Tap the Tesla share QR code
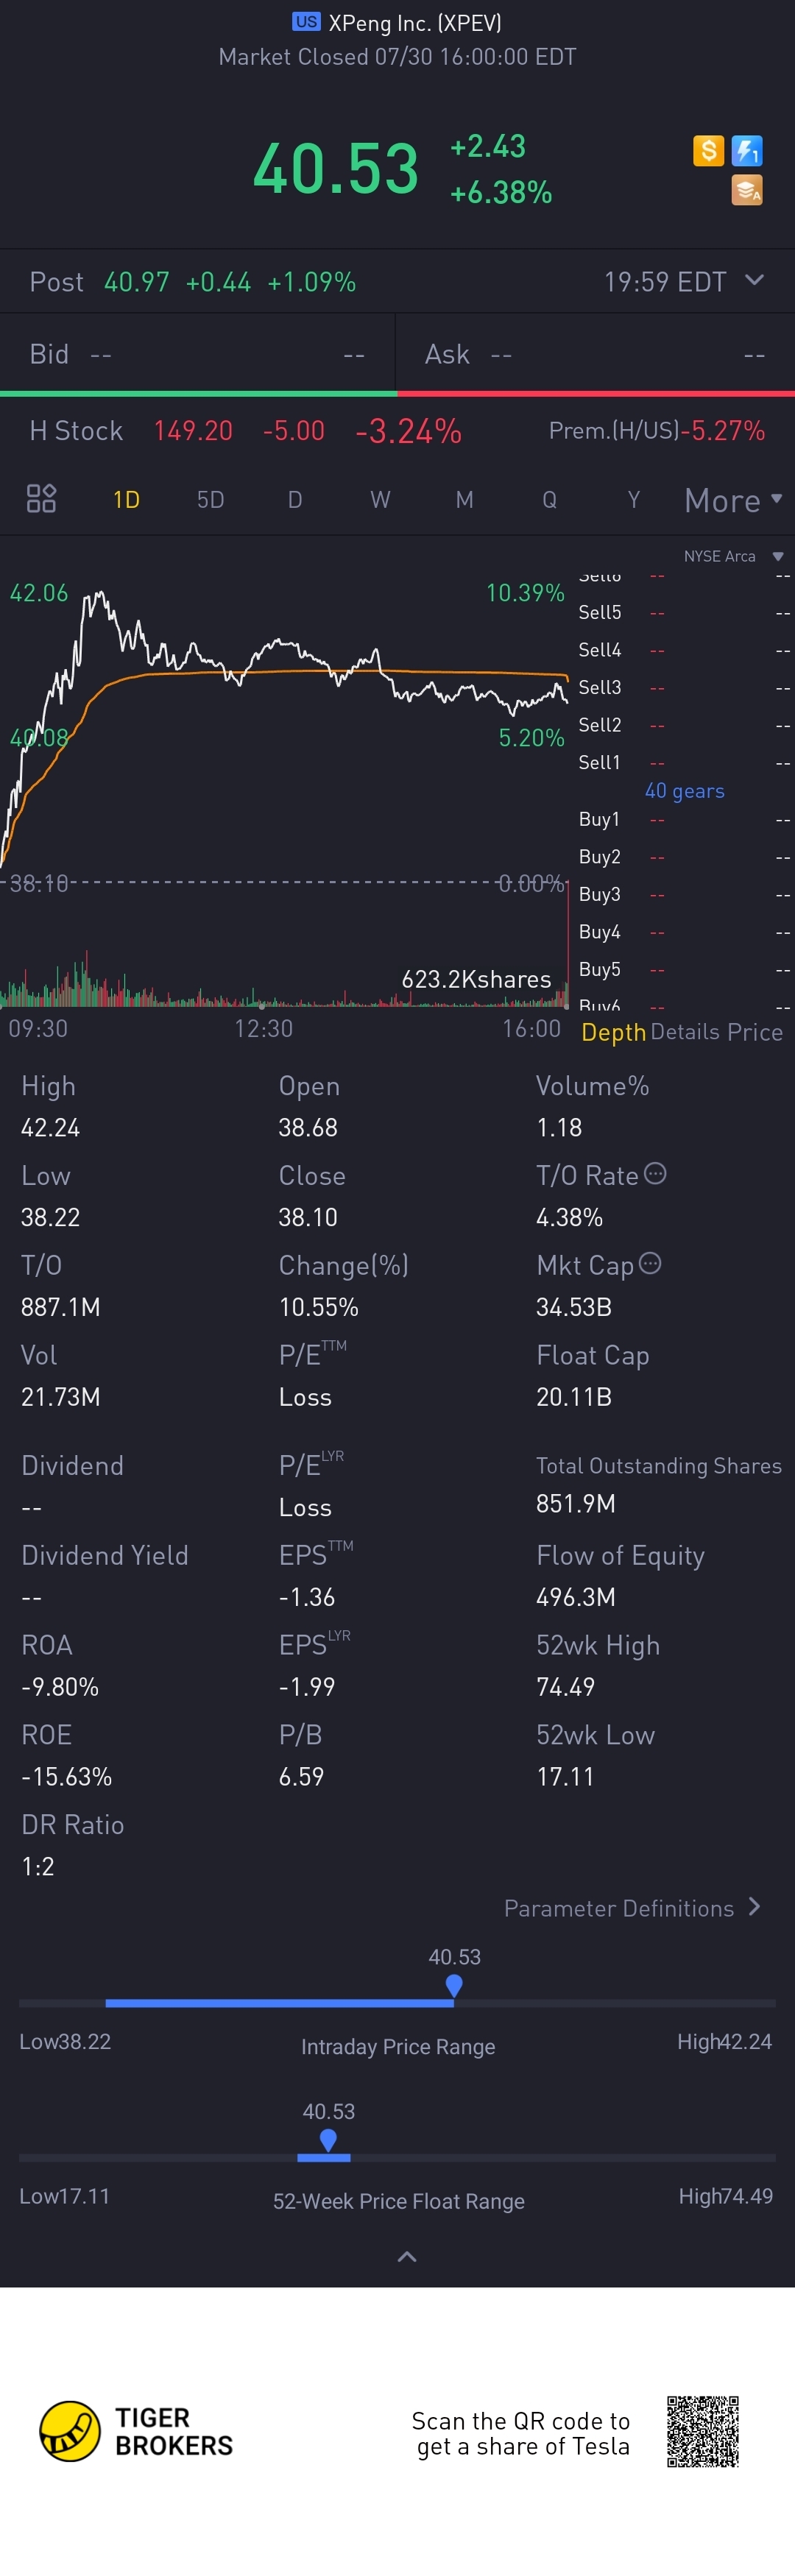The height and width of the screenshot is (2576, 795). 703,2431
